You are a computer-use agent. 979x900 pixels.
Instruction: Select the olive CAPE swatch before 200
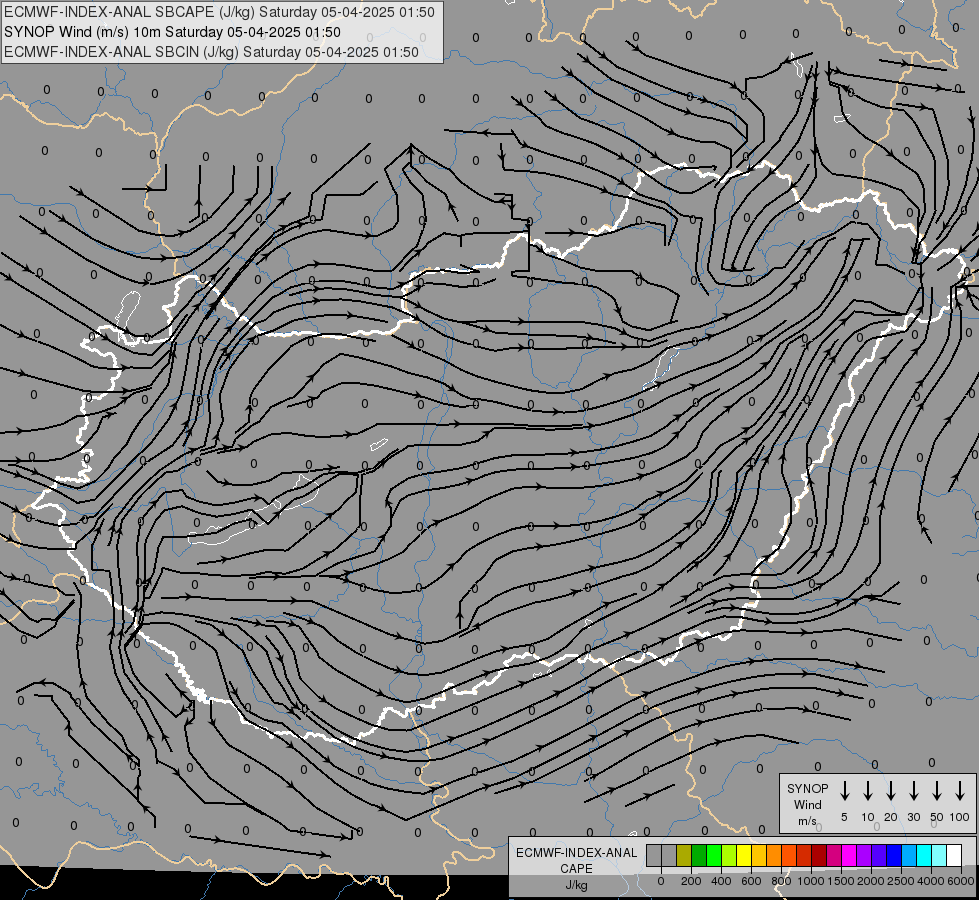(684, 855)
